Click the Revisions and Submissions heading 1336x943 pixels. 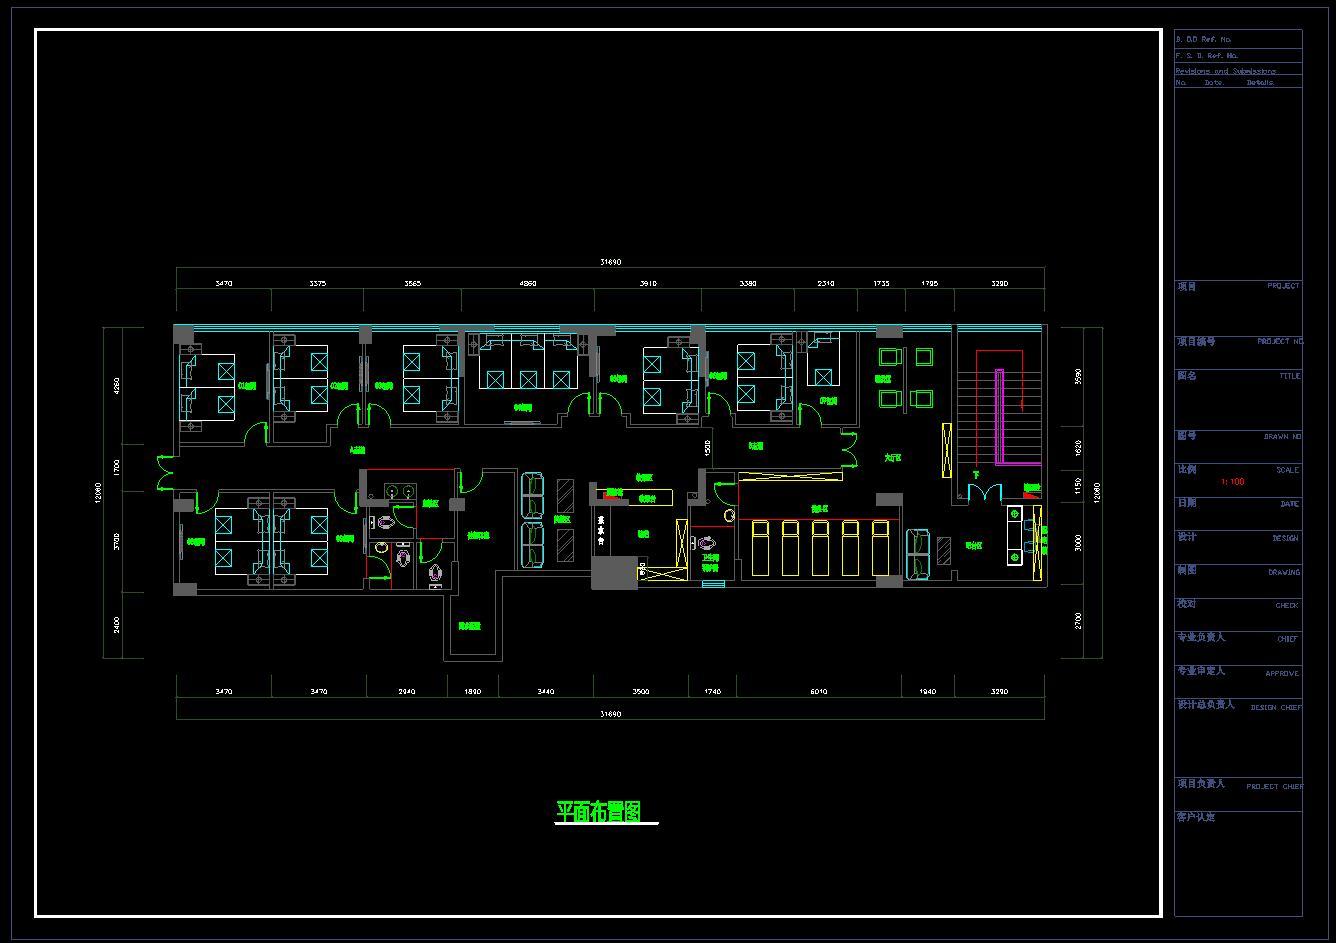[1226, 71]
